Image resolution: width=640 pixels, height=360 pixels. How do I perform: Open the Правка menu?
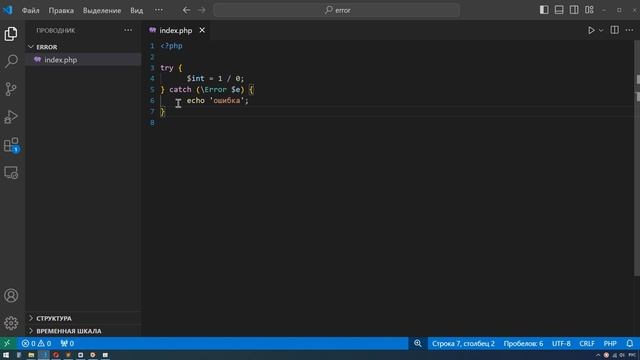click(x=61, y=11)
